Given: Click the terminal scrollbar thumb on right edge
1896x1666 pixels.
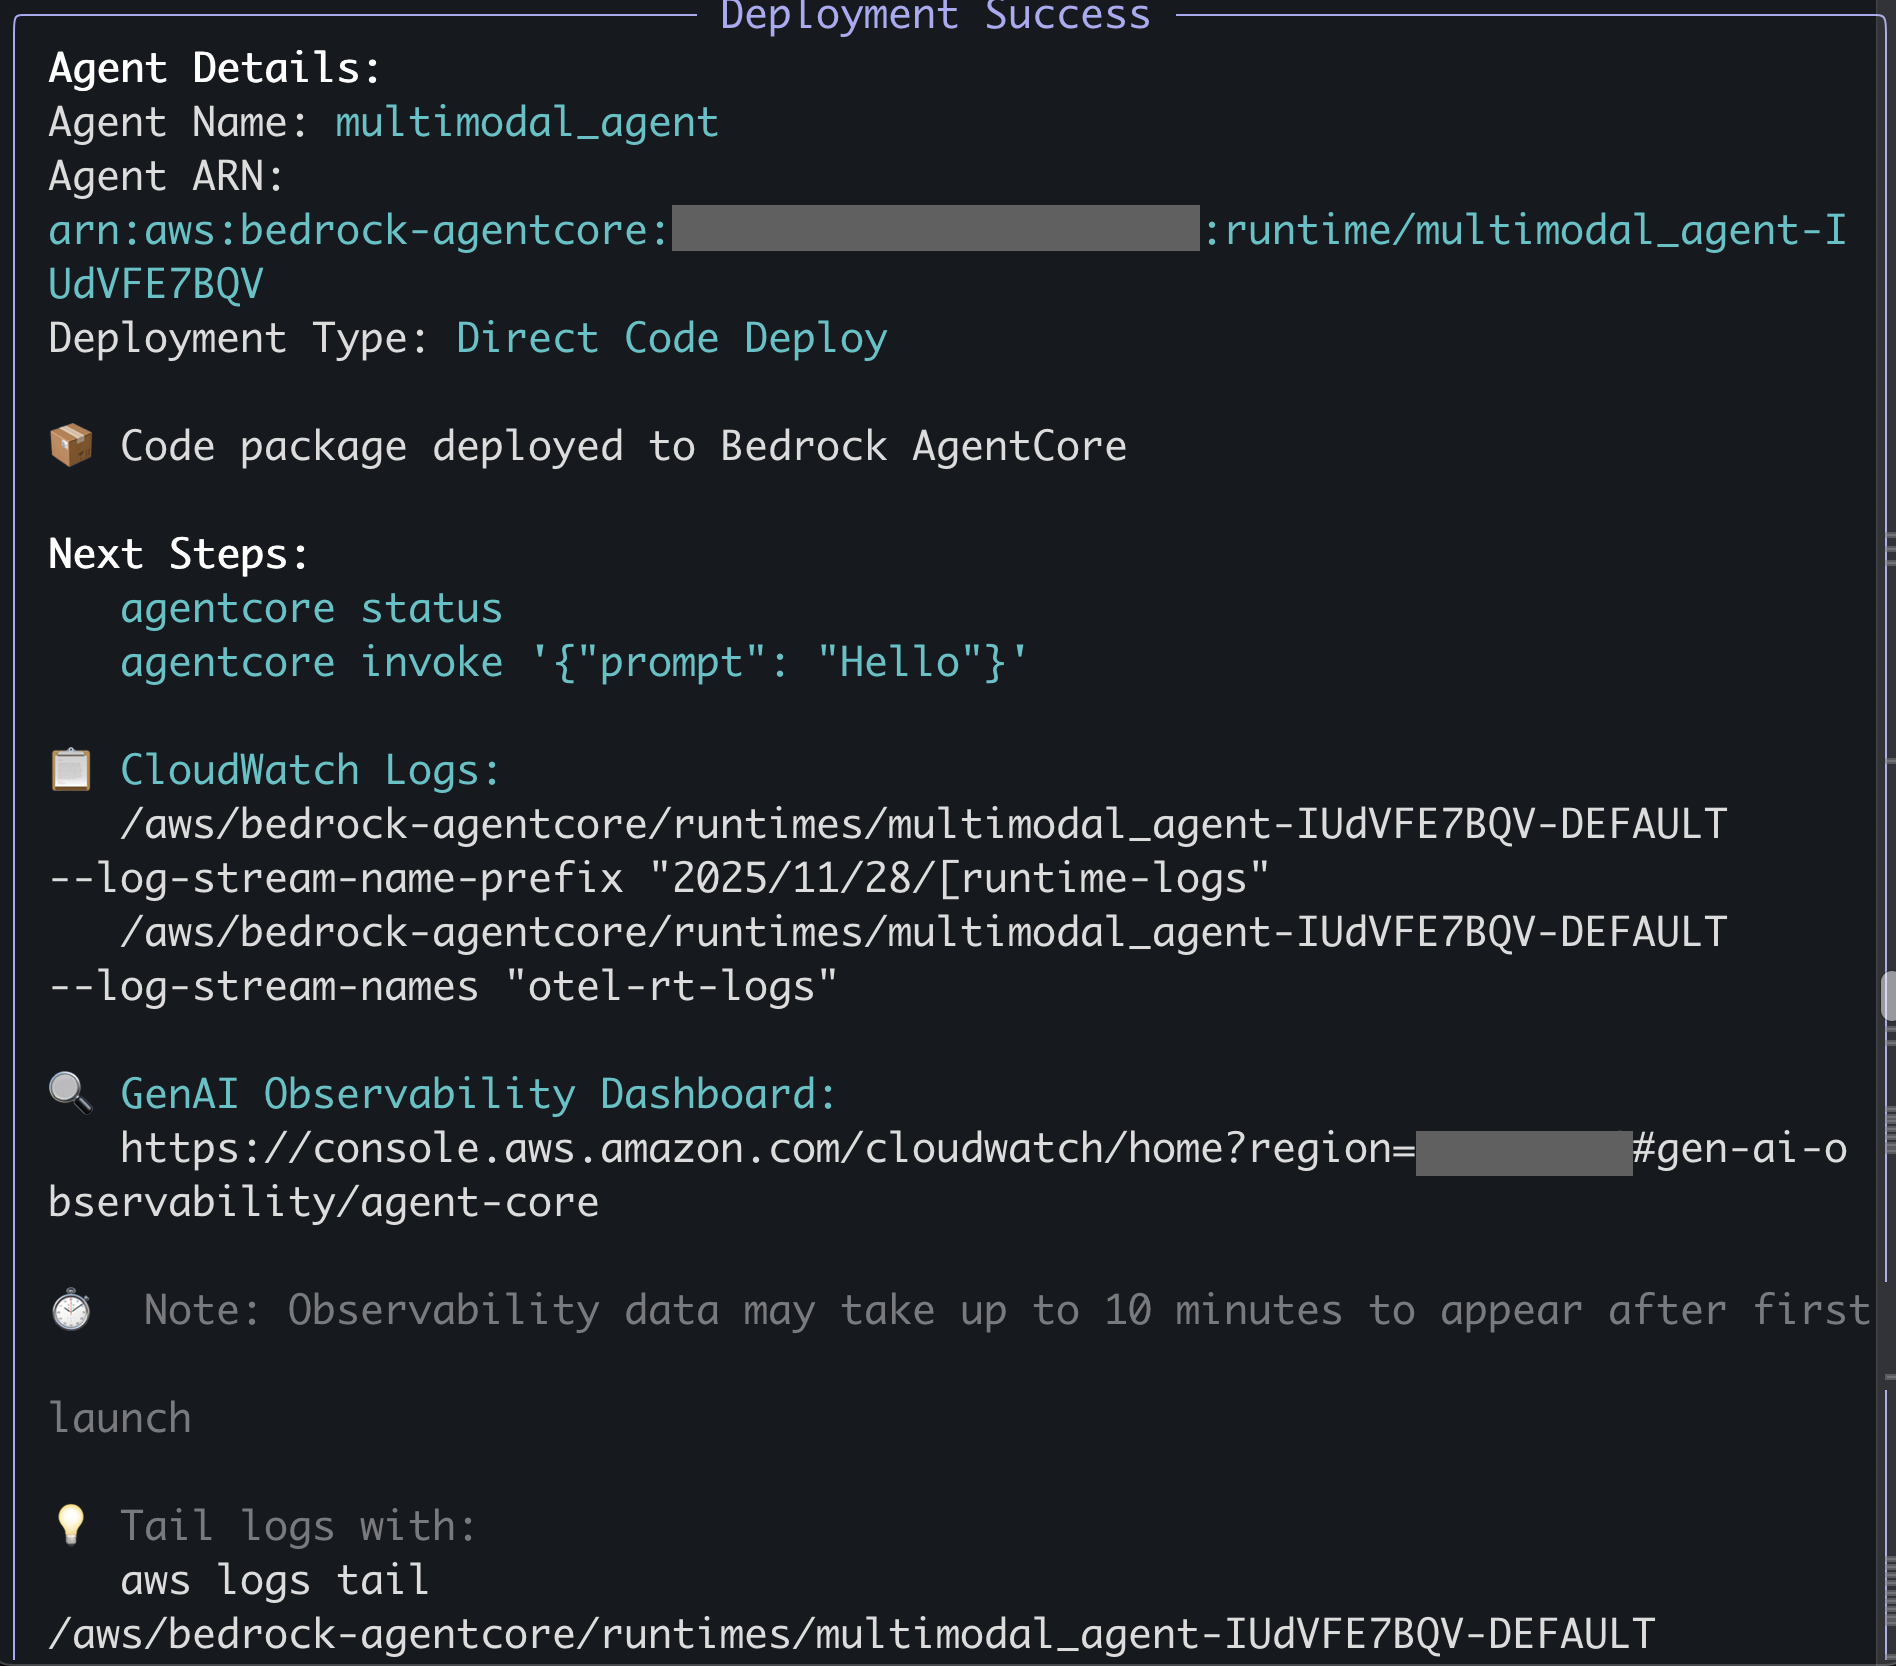Looking at the screenshot, I should tap(1888, 996).
